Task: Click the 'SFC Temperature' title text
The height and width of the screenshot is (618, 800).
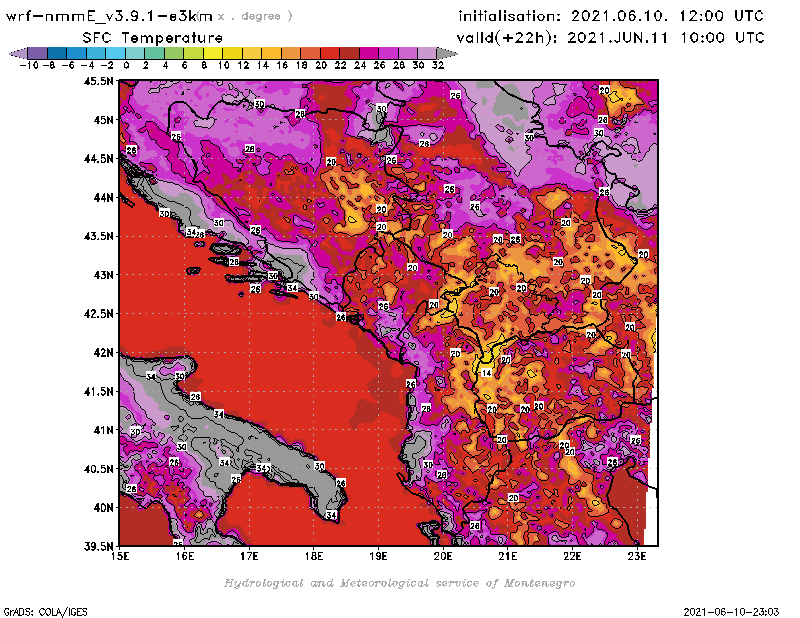Action: (x=153, y=38)
